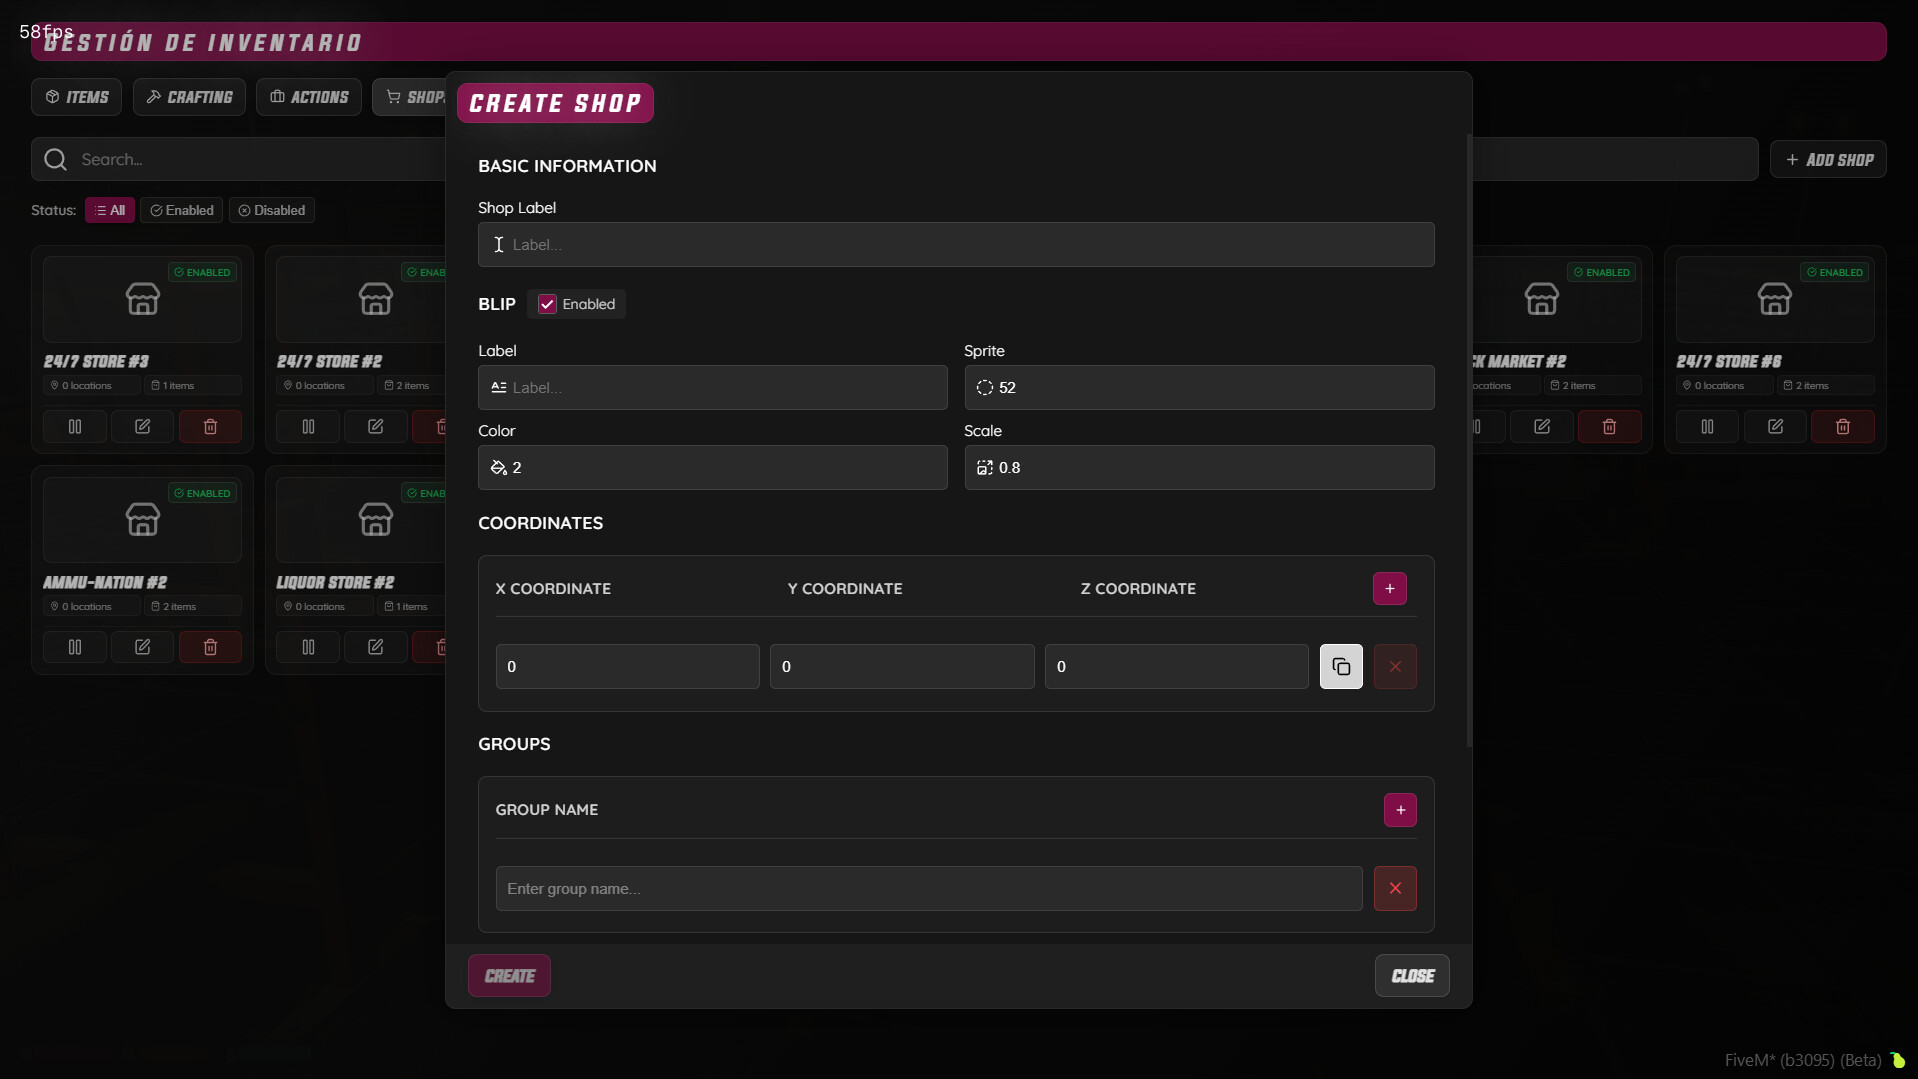The width and height of the screenshot is (1918, 1079).
Task: Delete the 24/7 Store #3 shop
Action: coord(210,427)
